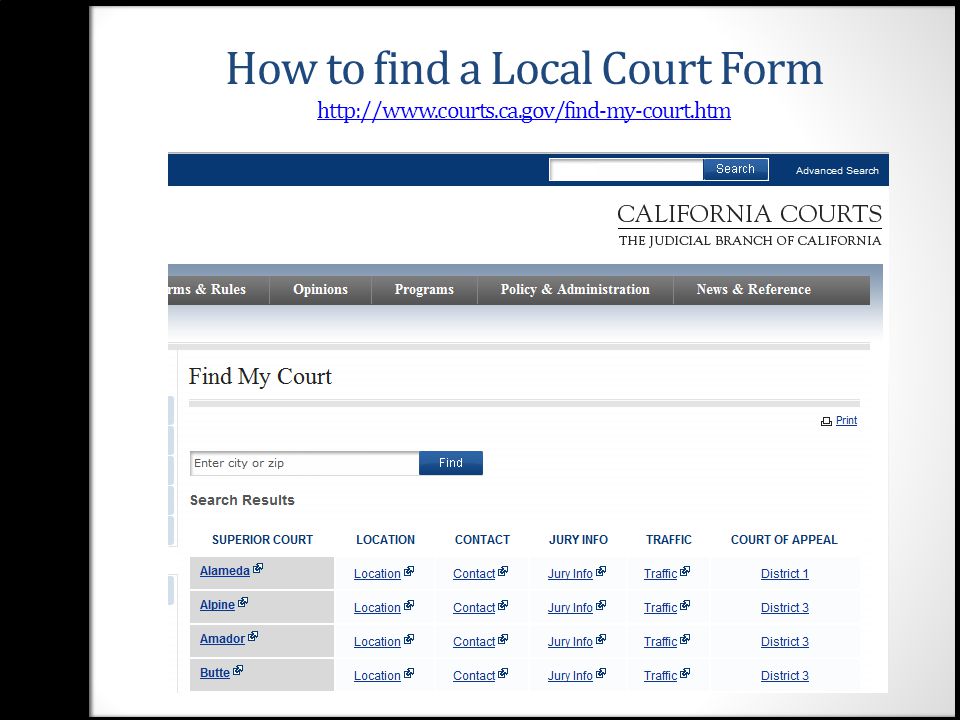The height and width of the screenshot is (720, 960).
Task: Open Traffic link for Butte
Action: (660, 676)
